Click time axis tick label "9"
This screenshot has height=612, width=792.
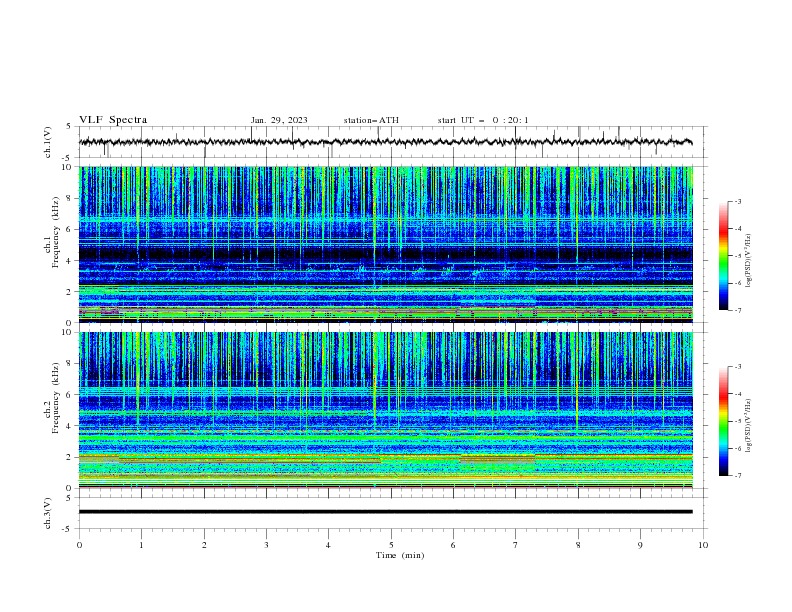coord(640,545)
